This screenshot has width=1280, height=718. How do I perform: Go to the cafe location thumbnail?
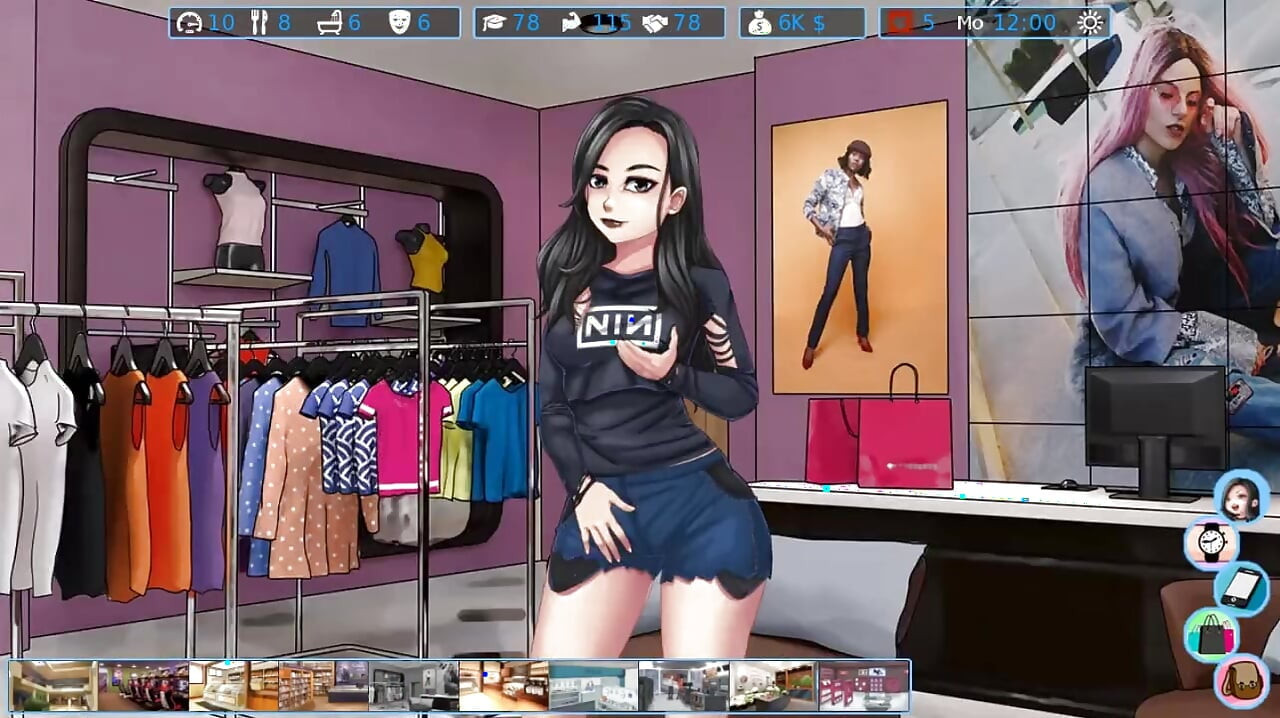[x=774, y=685]
